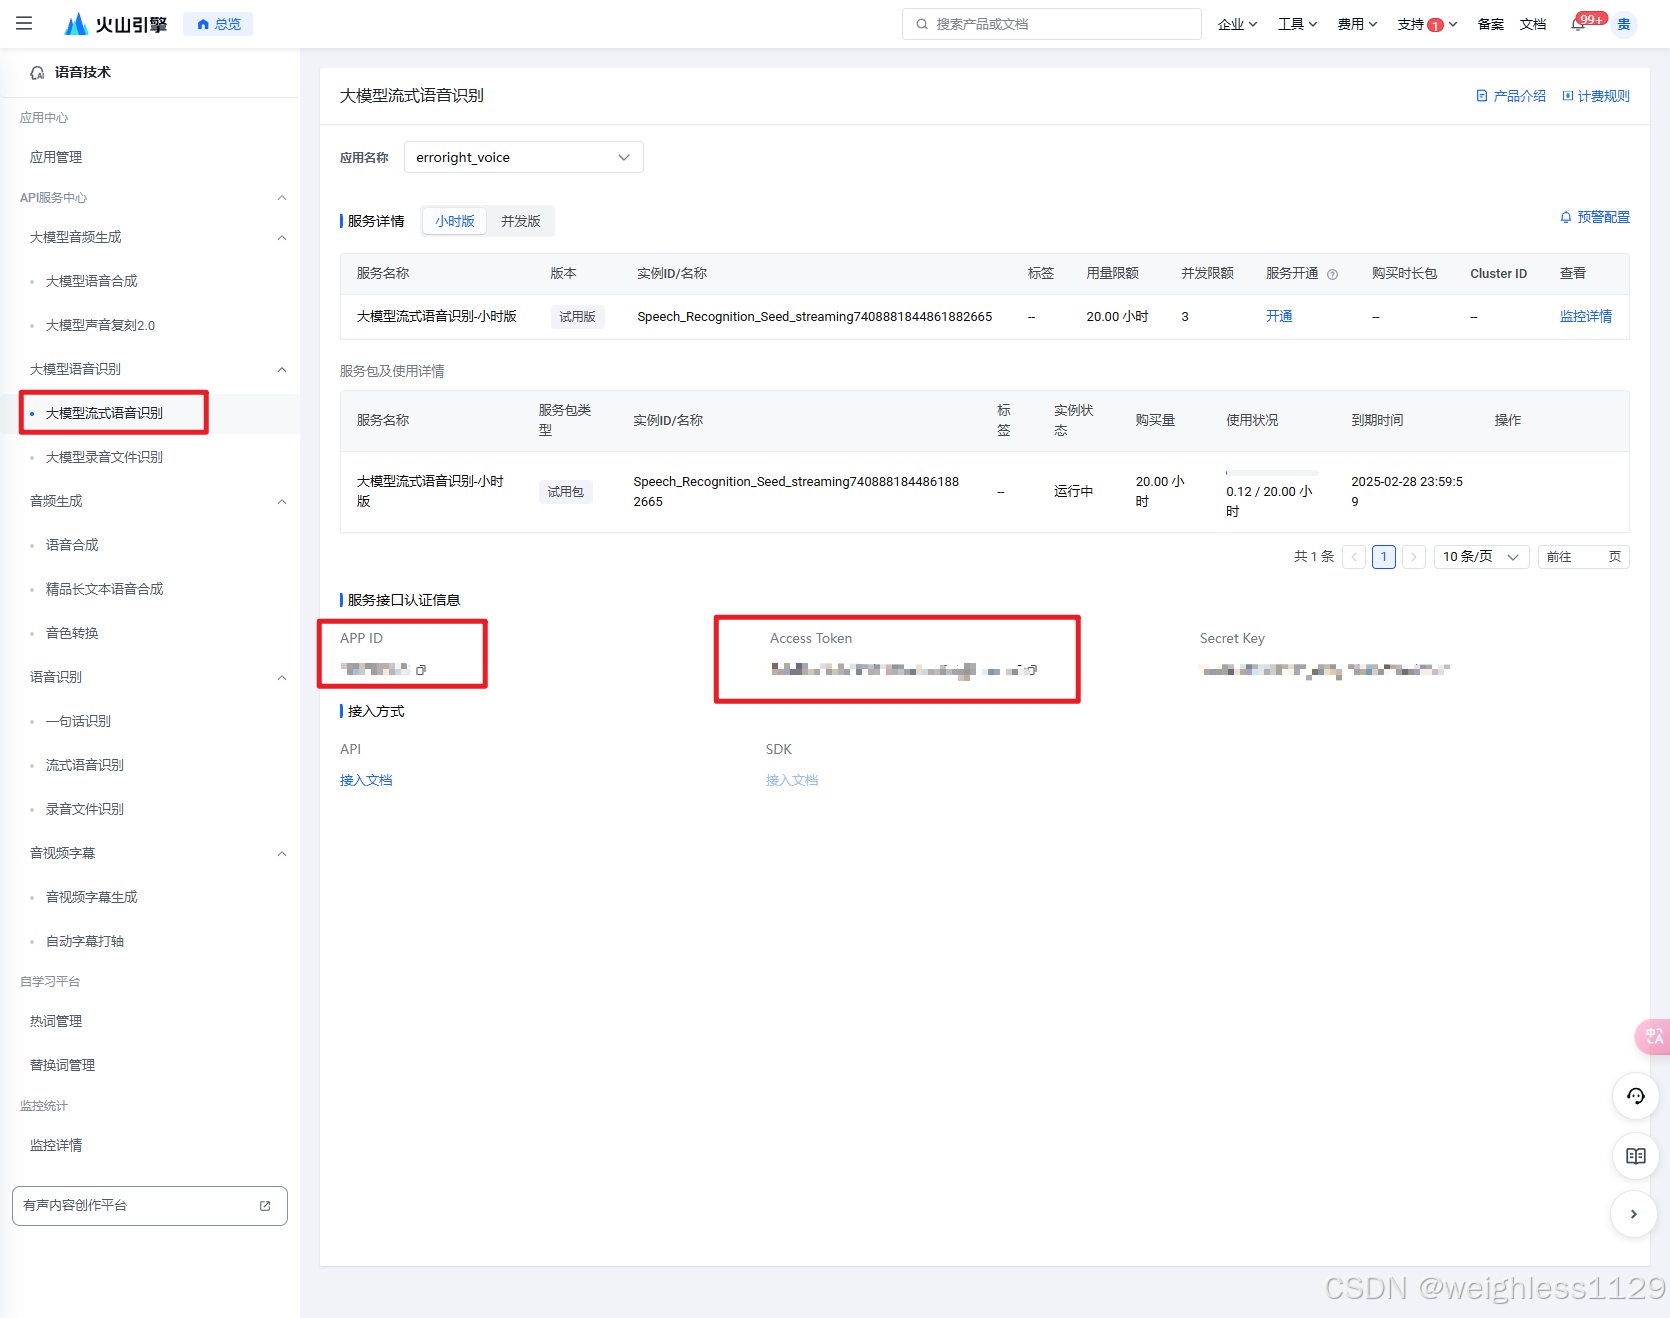
Task: Collapse the 音频生成 group
Action: pyautogui.click(x=282, y=502)
